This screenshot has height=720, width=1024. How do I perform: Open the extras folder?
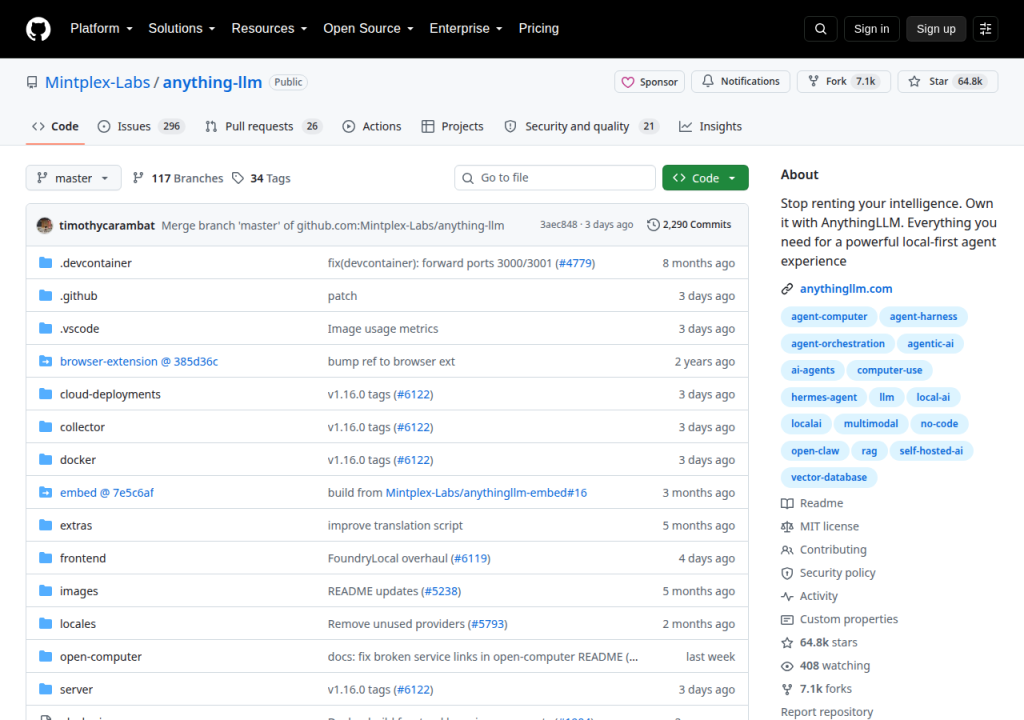click(76, 525)
